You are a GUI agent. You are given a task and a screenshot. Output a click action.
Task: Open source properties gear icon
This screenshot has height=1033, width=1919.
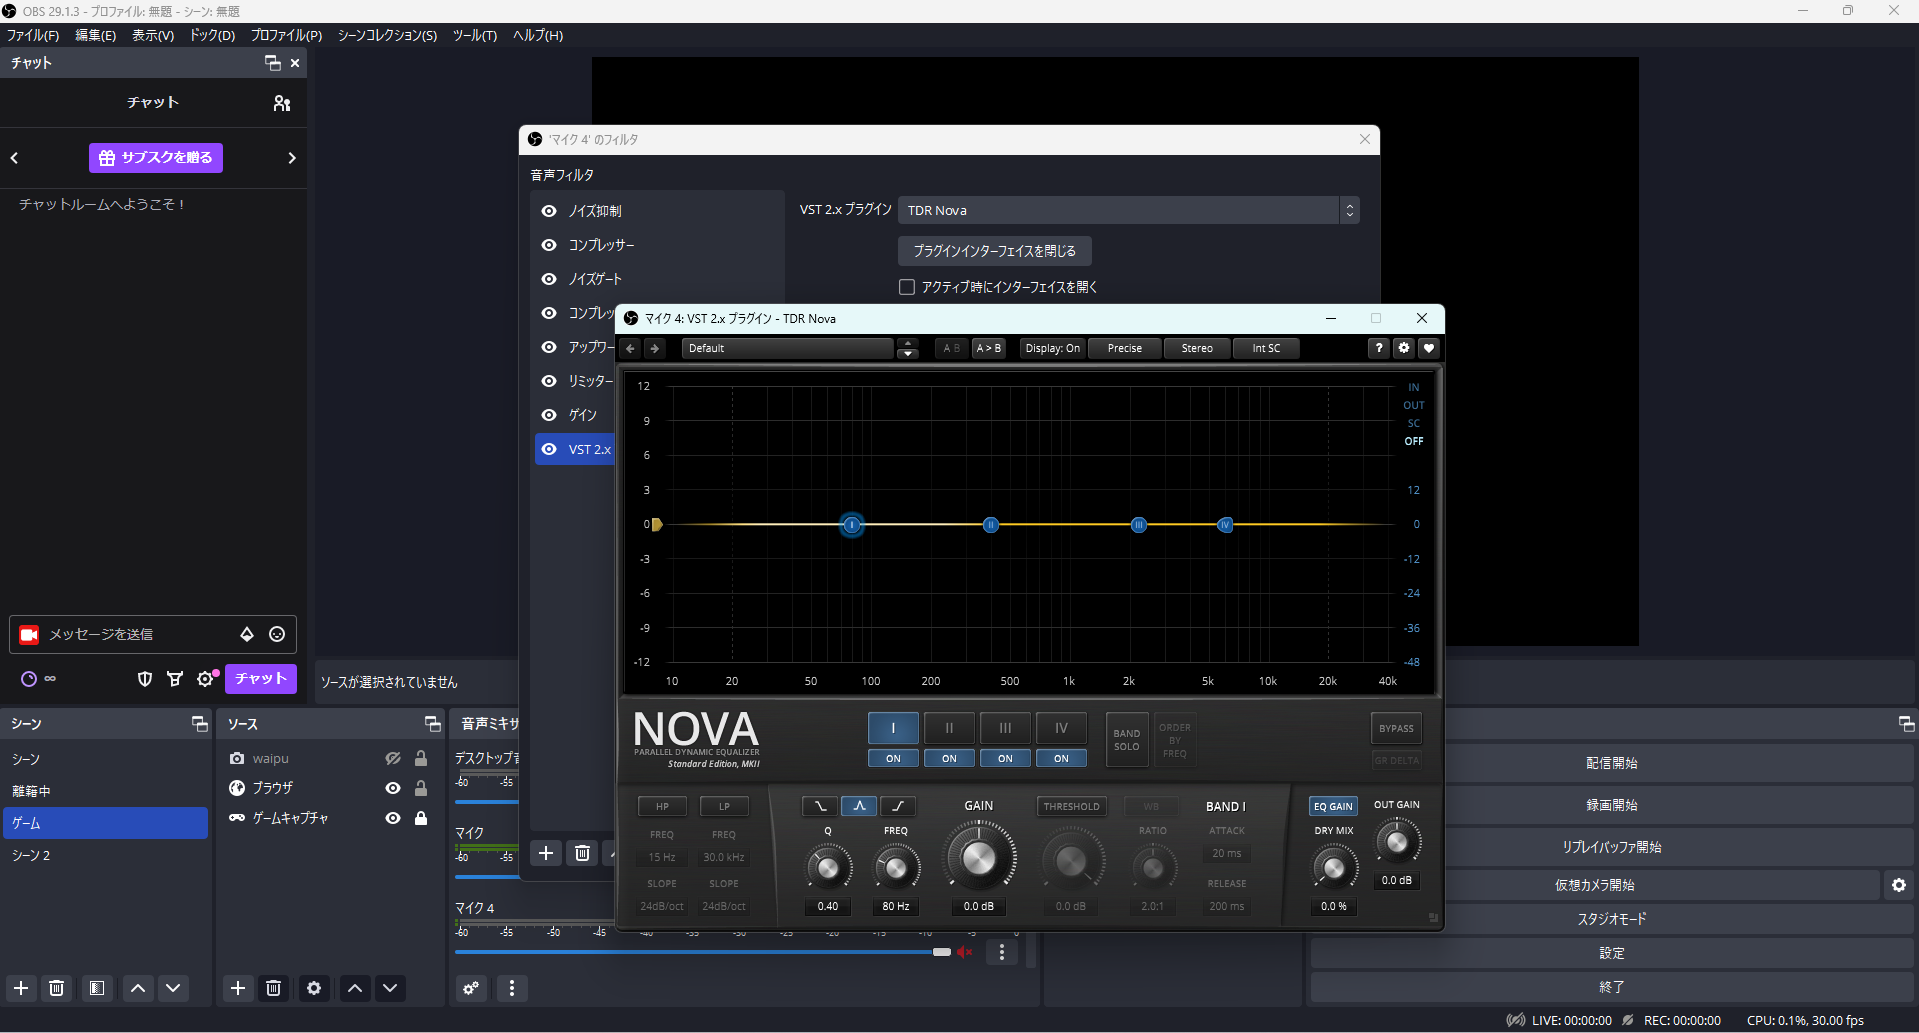[314, 988]
